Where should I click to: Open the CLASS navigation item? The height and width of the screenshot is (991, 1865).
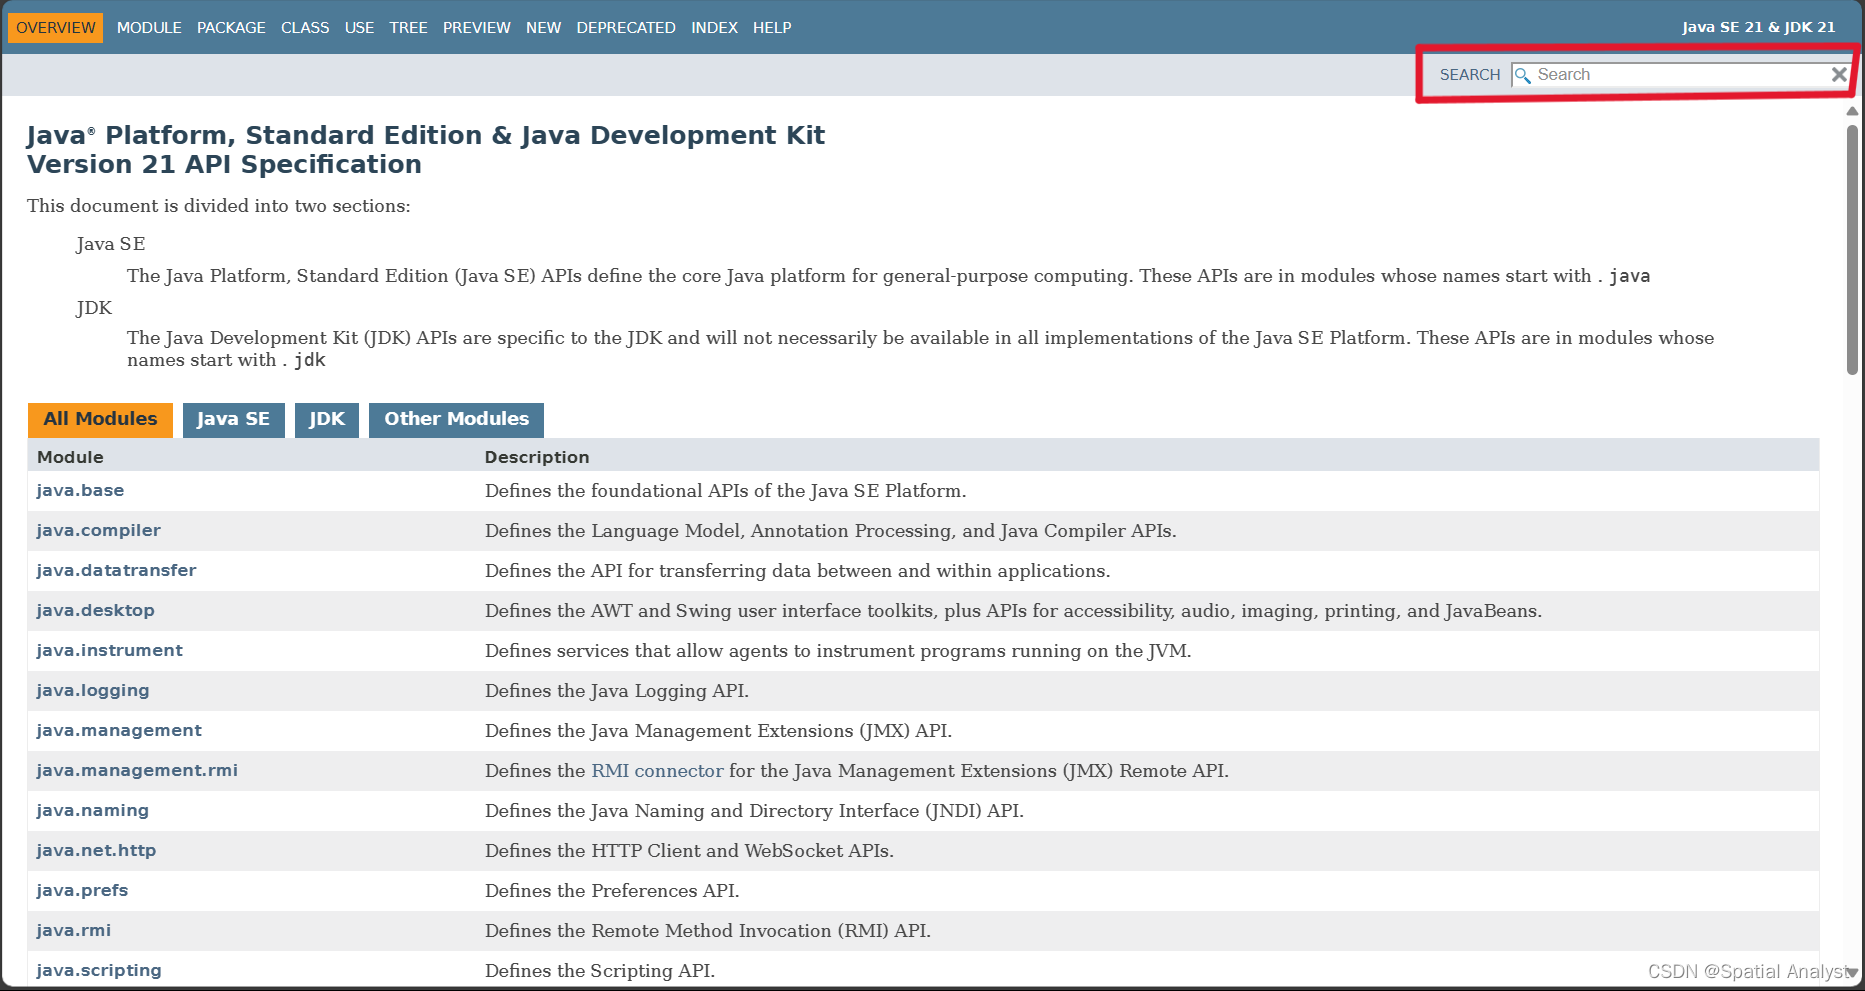pos(305,28)
